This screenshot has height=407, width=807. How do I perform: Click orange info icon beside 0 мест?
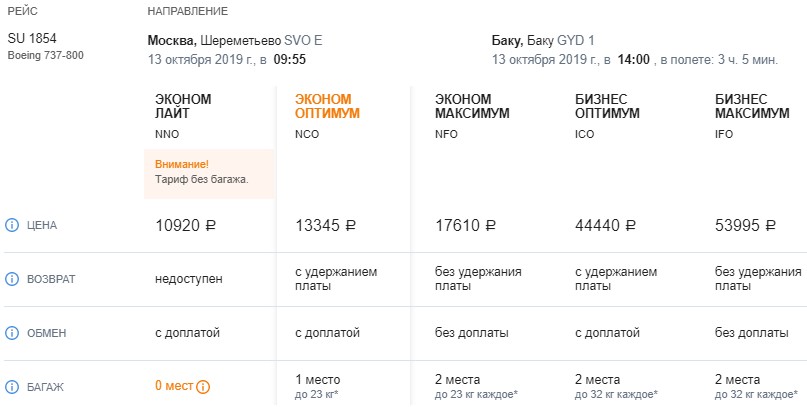tap(203, 386)
